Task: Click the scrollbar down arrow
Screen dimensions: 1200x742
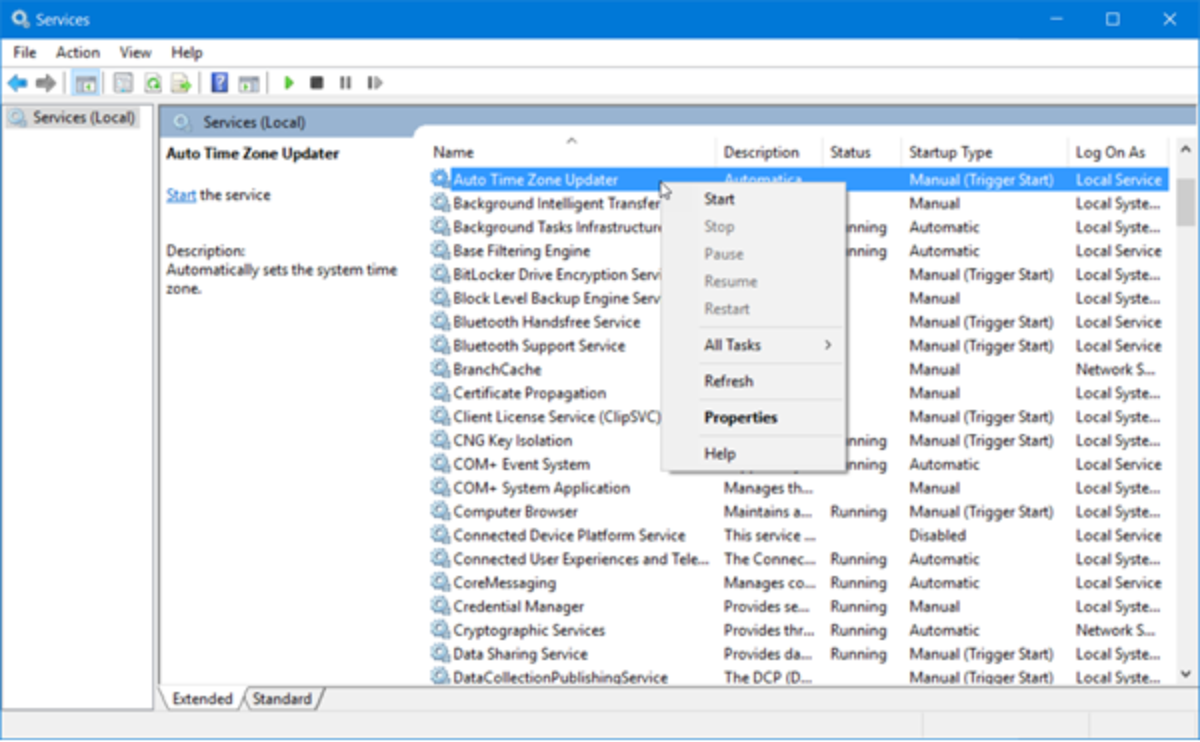Action: pos(1186,674)
